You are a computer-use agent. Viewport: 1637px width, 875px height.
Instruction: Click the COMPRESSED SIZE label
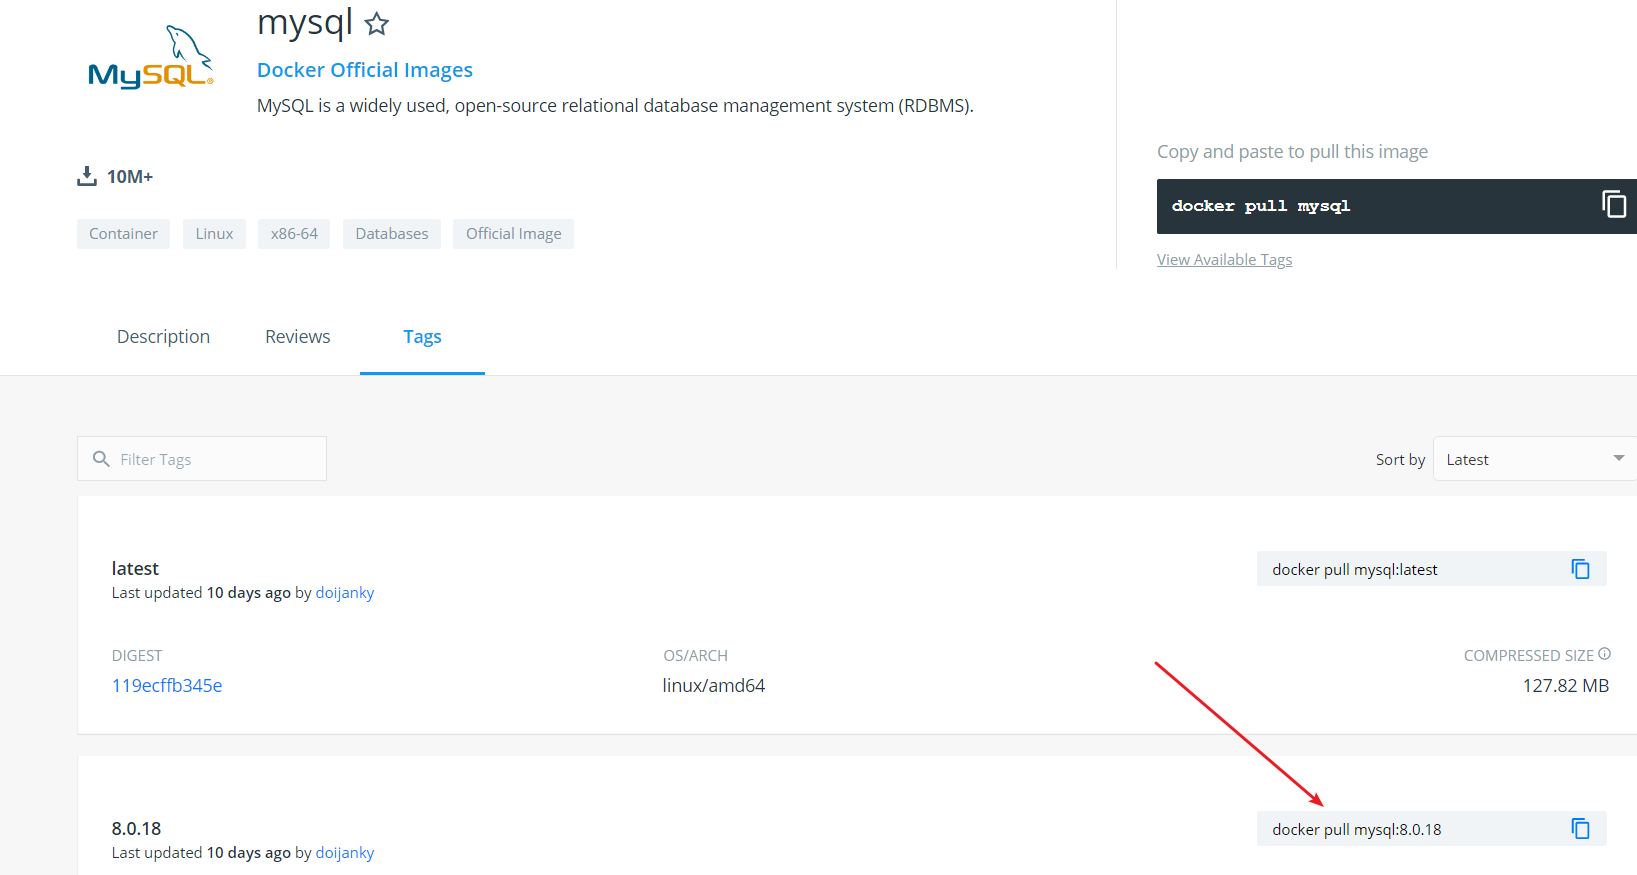[x=1529, y=656]
